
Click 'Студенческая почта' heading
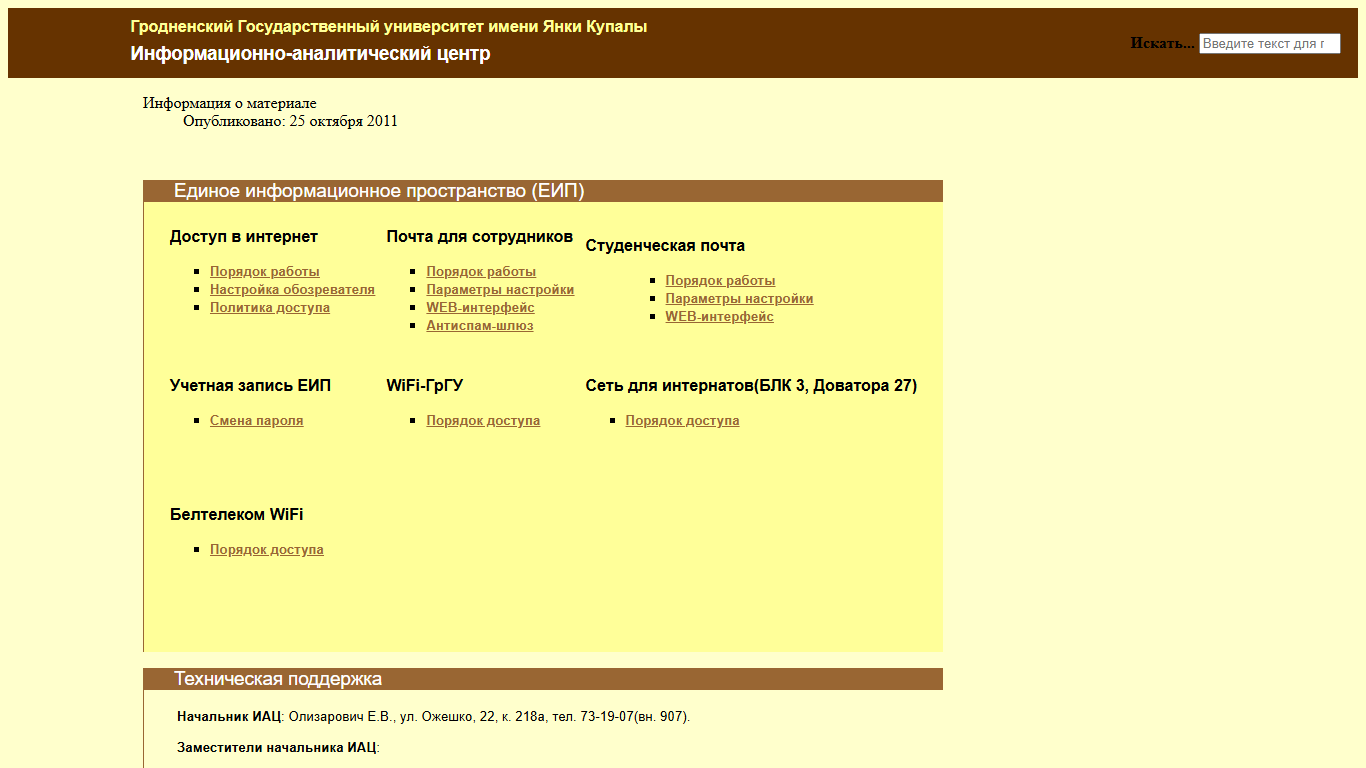(x=665, y=246)
